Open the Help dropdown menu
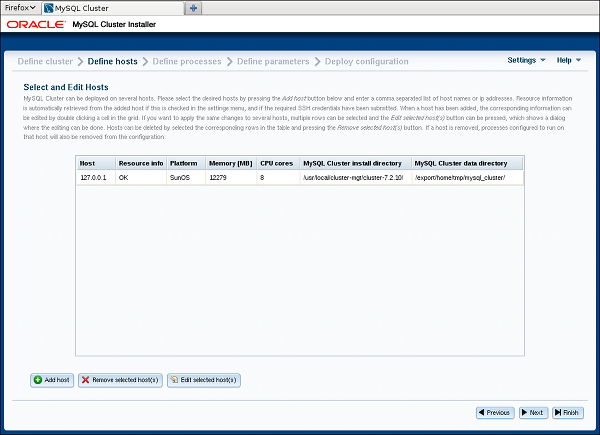The height and width of the screenshot is (435, 600). click(568, 60)
